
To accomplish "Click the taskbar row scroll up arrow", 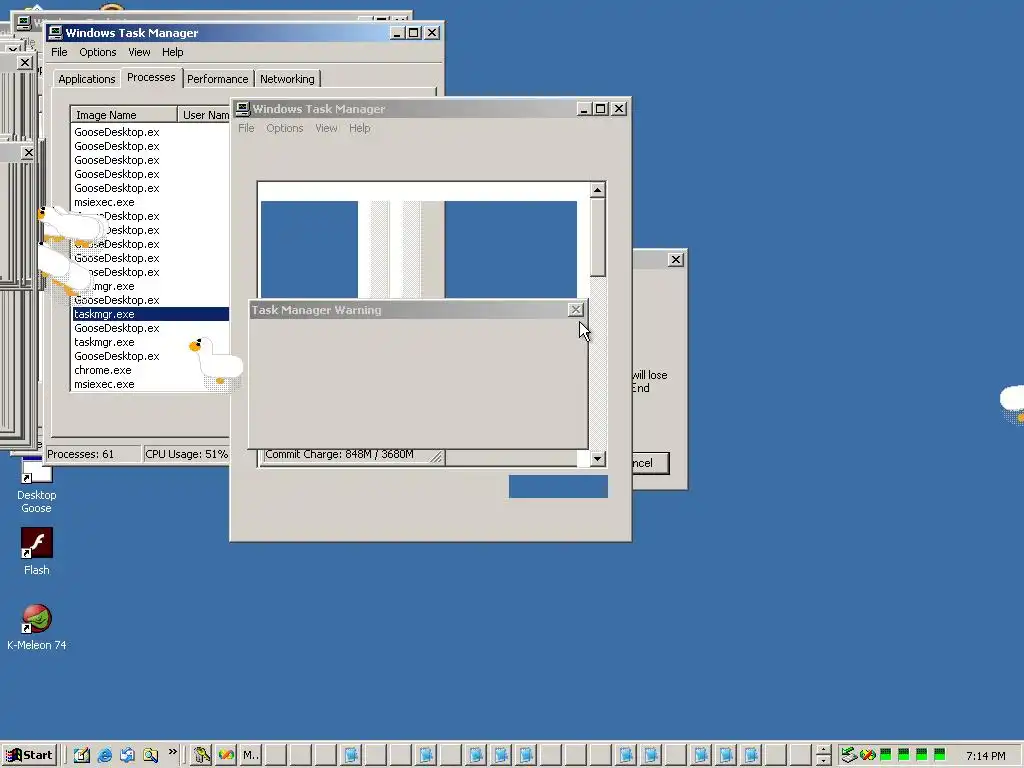I will pos(824,750).
